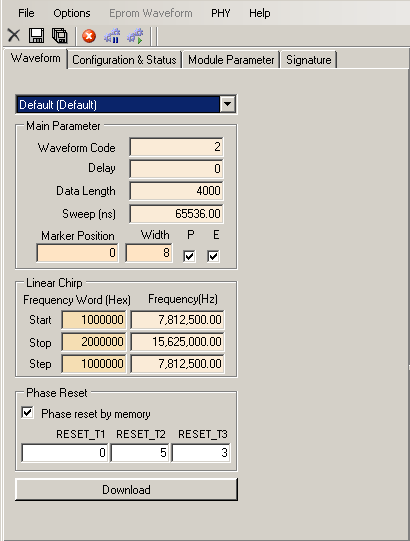Click the Download button
Viewport: 410px width, 541px height.
[x=126, y=489]
